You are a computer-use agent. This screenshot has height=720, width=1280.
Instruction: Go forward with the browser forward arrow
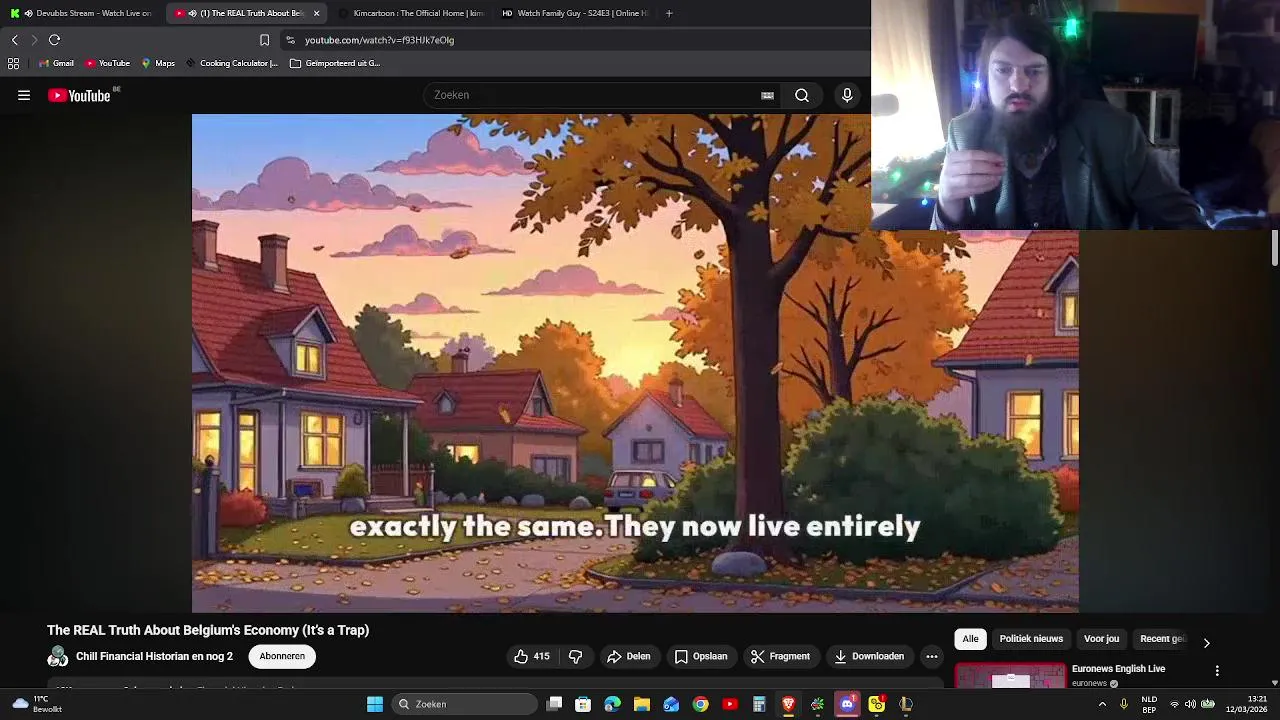[x=34, y=40]
